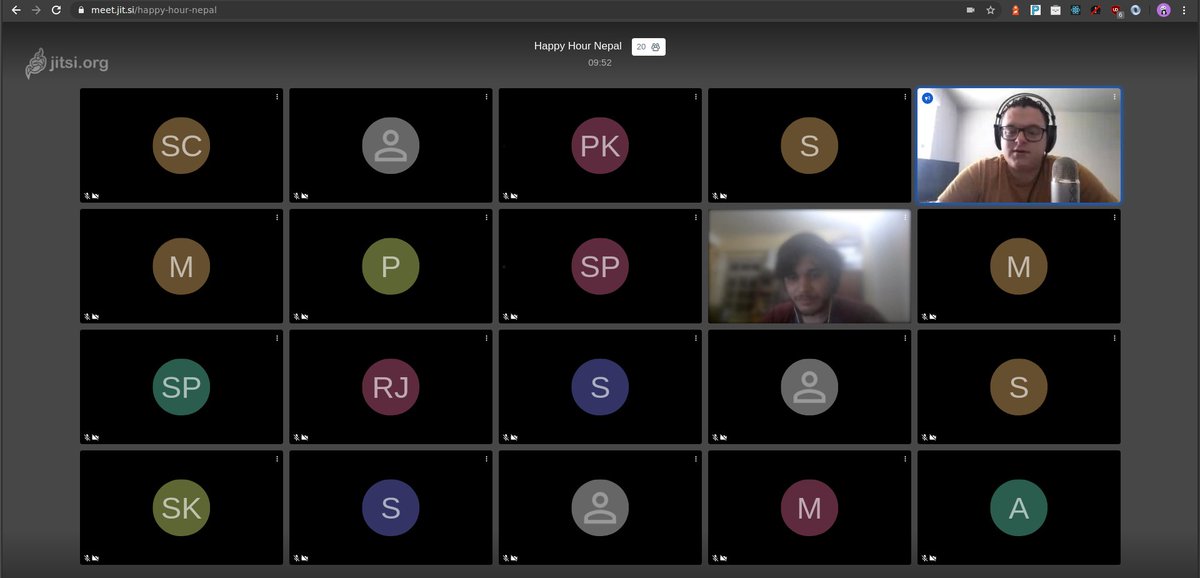Viewport: 1200px width, 578px height.
Task: Open the three-dot menu on the blurred webcam tile
Action: tap(905, 217)
